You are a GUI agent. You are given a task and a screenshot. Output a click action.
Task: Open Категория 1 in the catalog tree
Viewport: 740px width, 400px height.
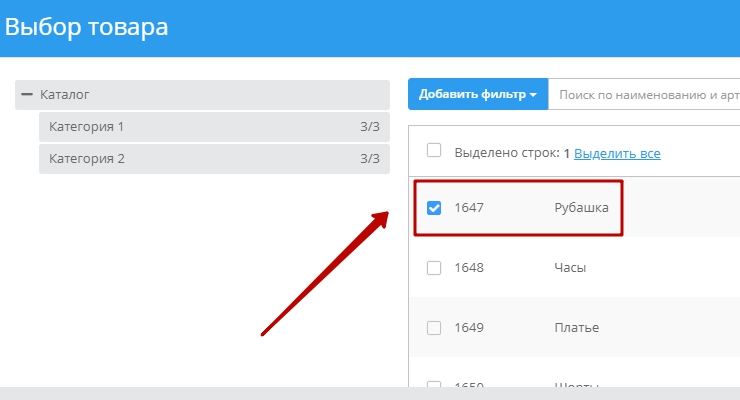87,127
